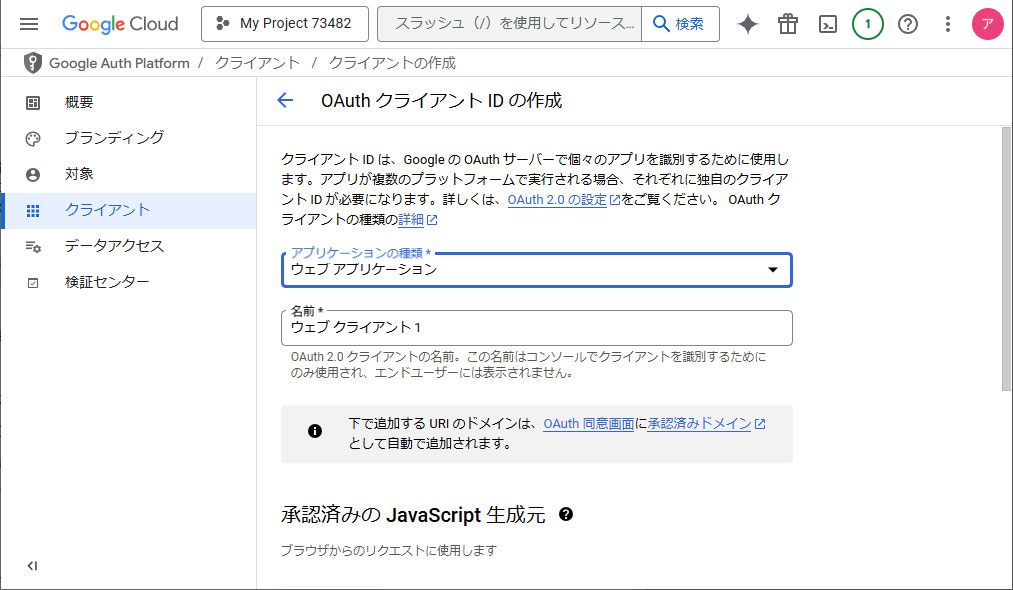Focus the resource search field

[x=510, y=24]
